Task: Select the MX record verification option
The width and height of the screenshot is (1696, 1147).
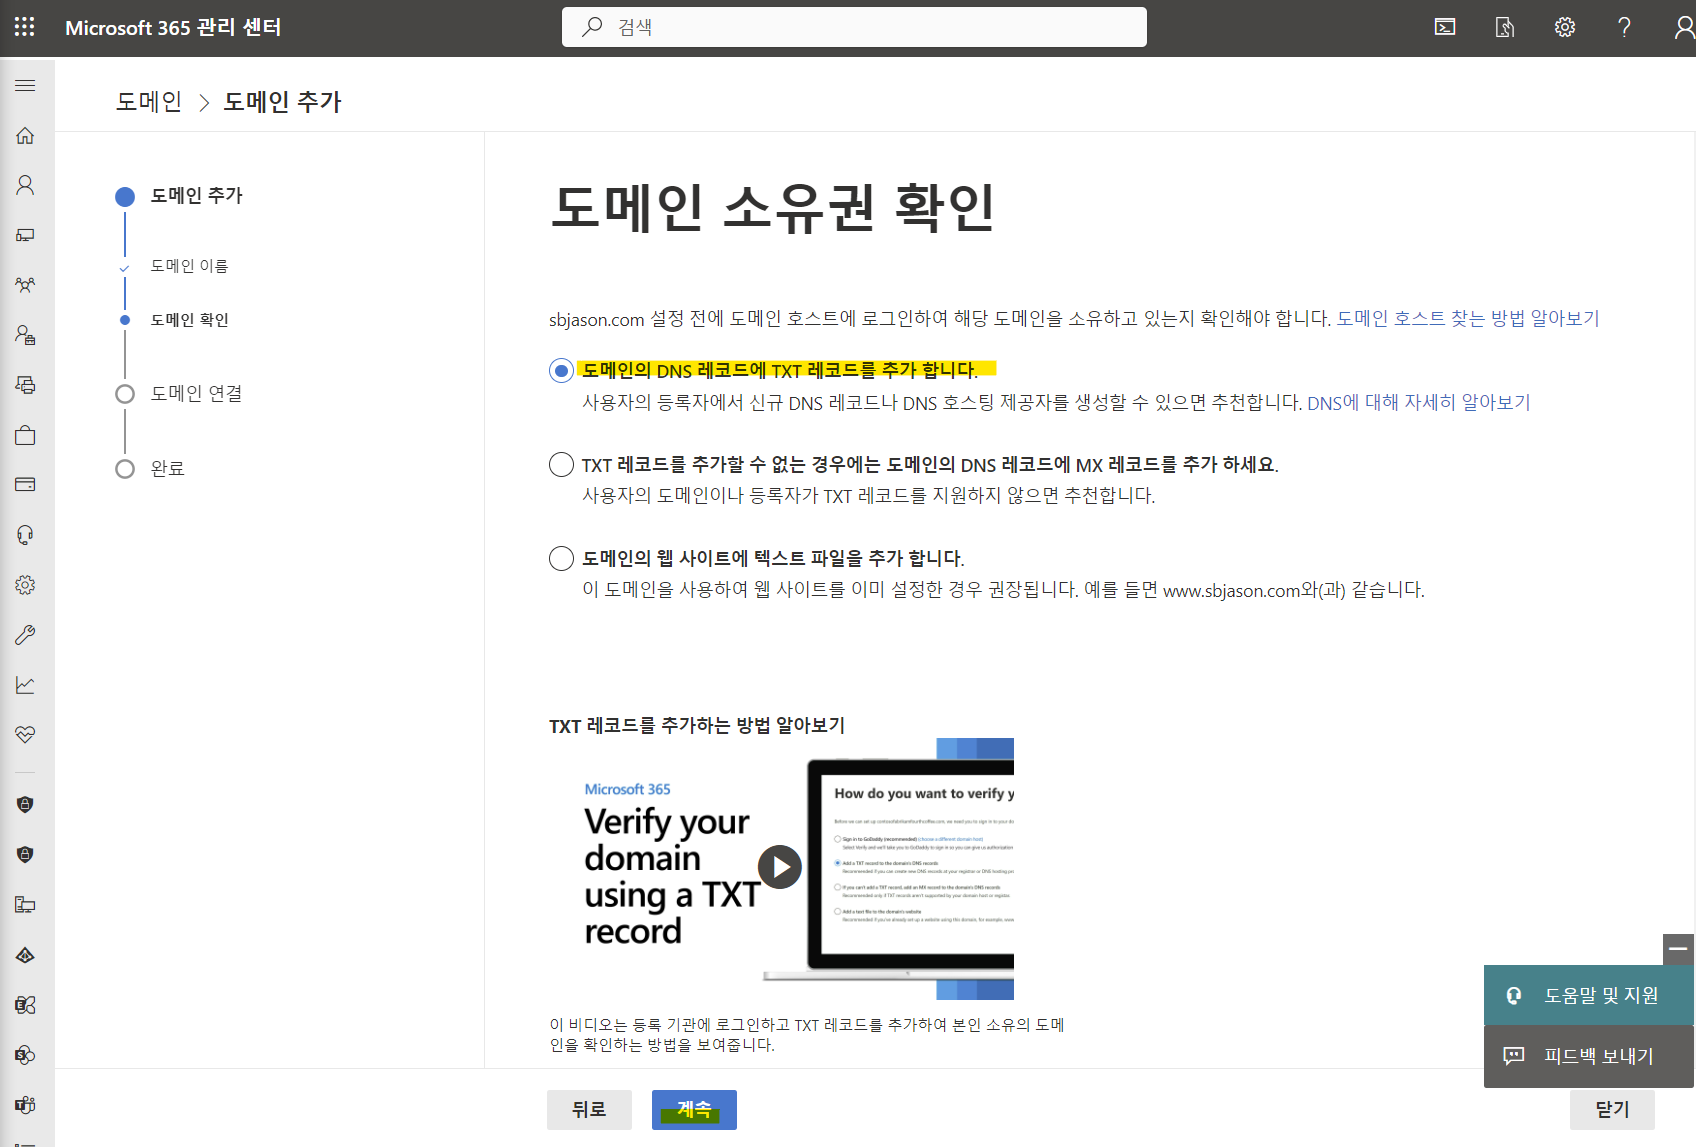Action: (x=561, y=465)
